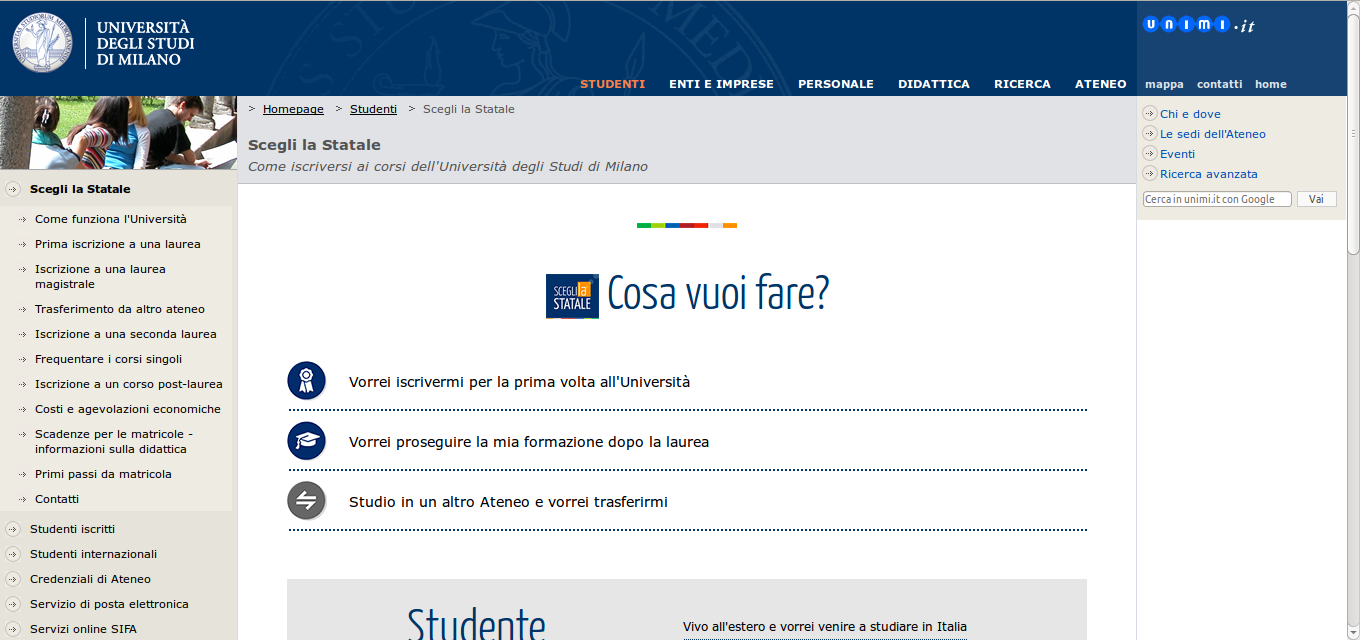Open Servizi online SIFA

(83, 629)
